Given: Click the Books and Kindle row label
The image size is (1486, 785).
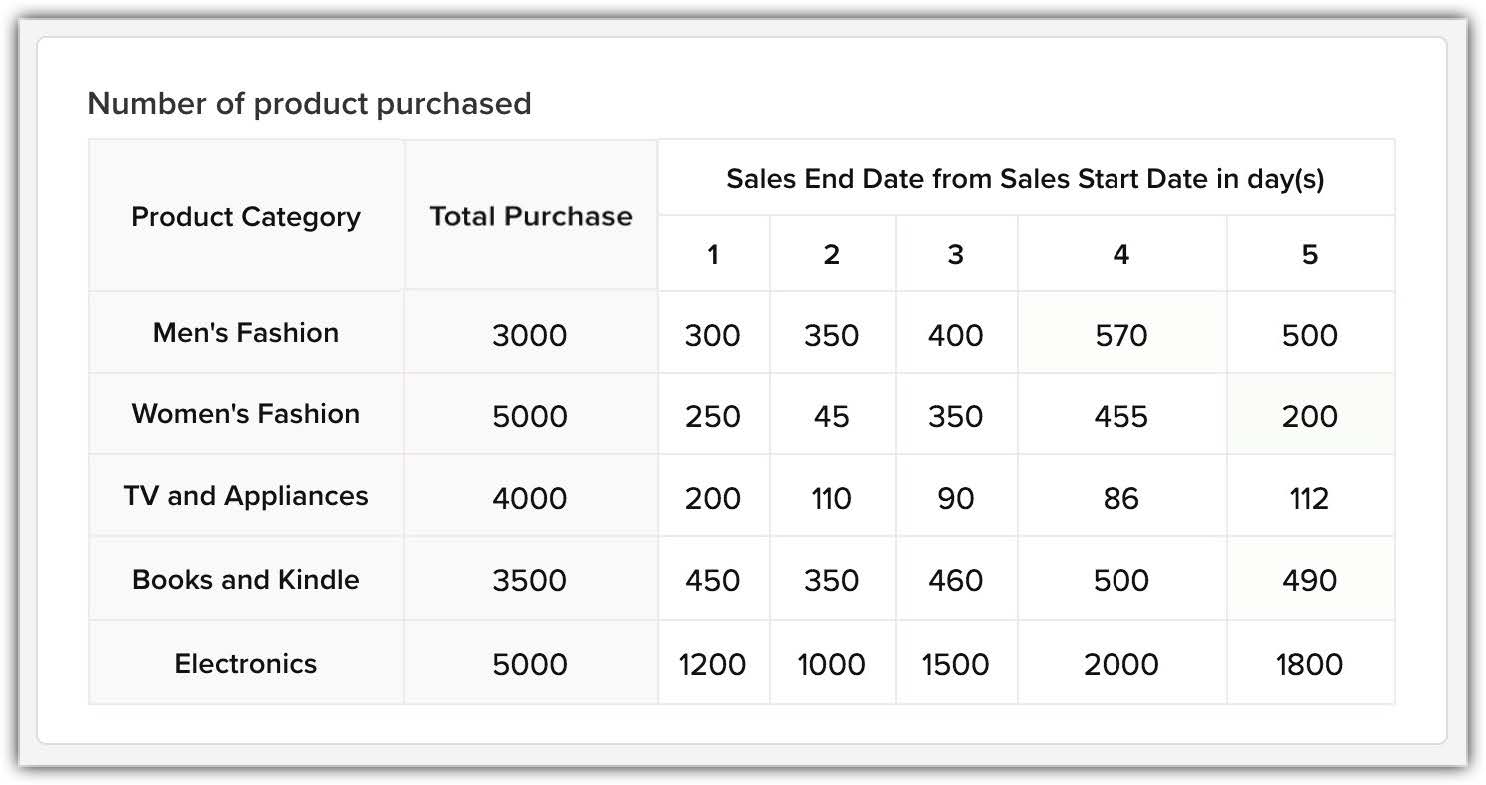Looking at the screenshot, I should [246, 580].
